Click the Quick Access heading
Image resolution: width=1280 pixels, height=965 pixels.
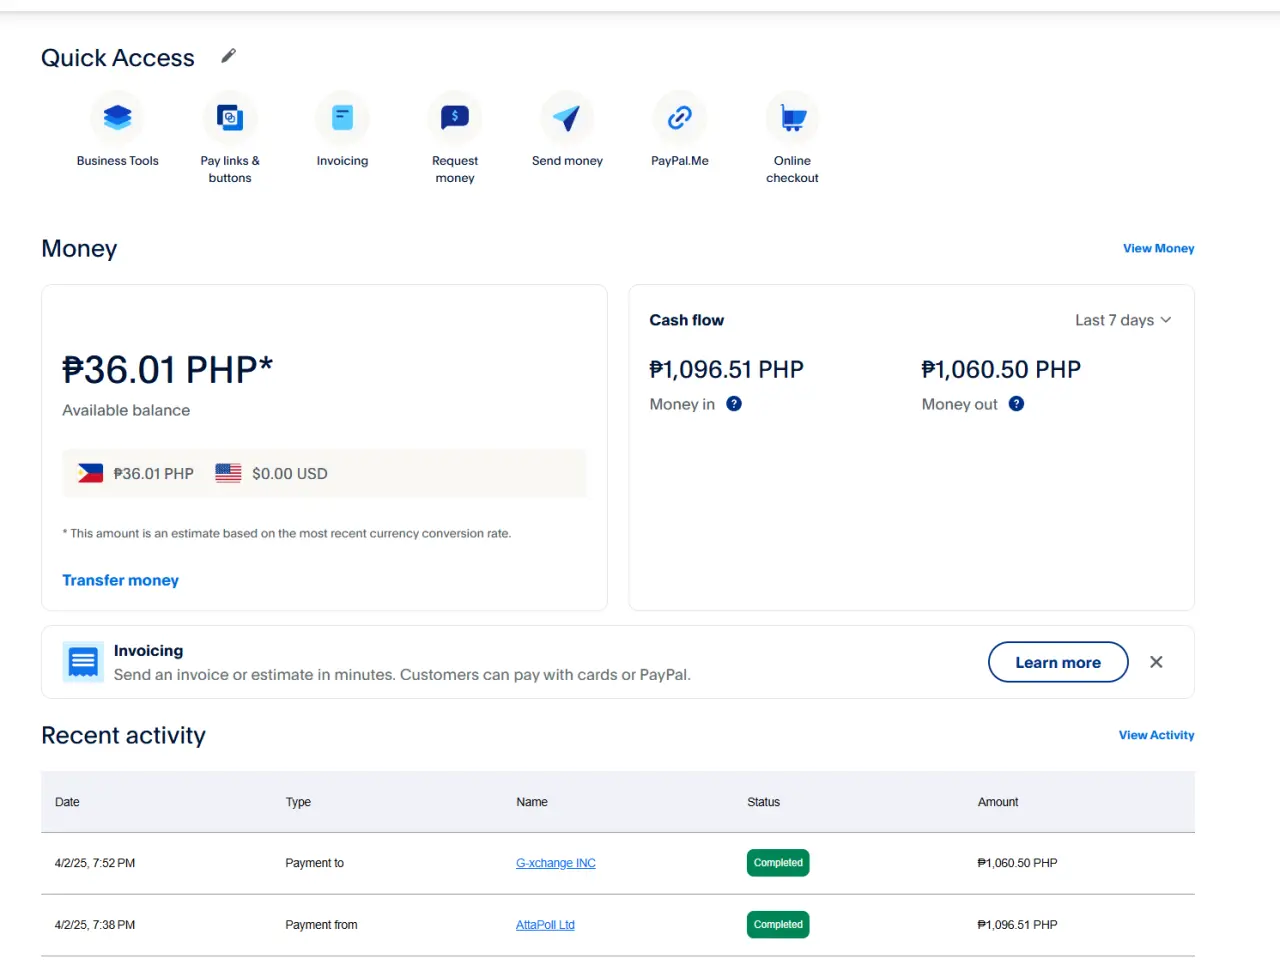(x=118, y=58)
